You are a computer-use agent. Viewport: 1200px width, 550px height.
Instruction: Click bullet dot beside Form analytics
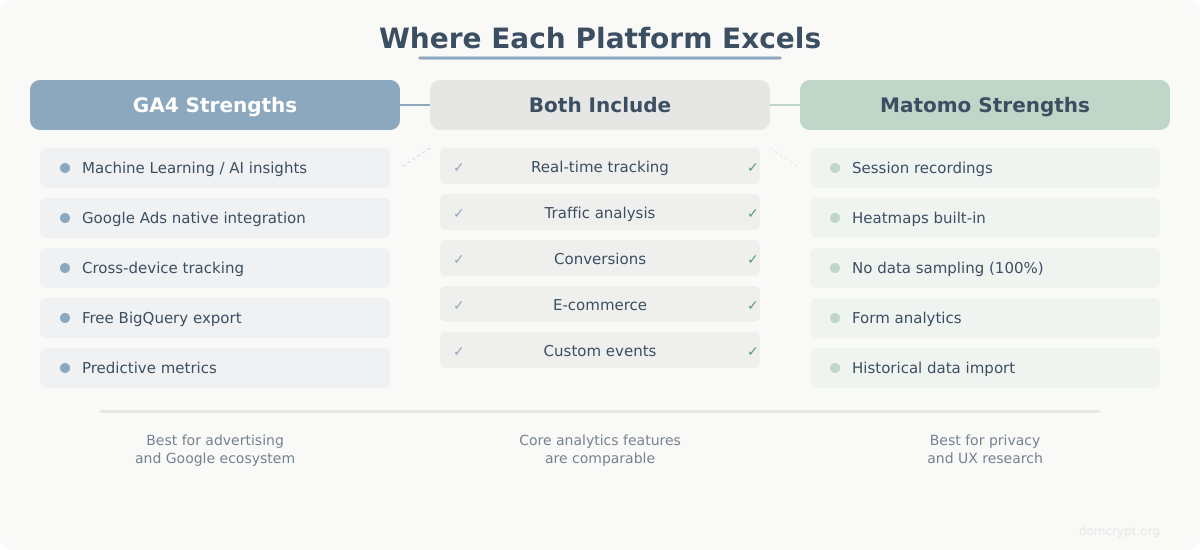pos(835,318)
